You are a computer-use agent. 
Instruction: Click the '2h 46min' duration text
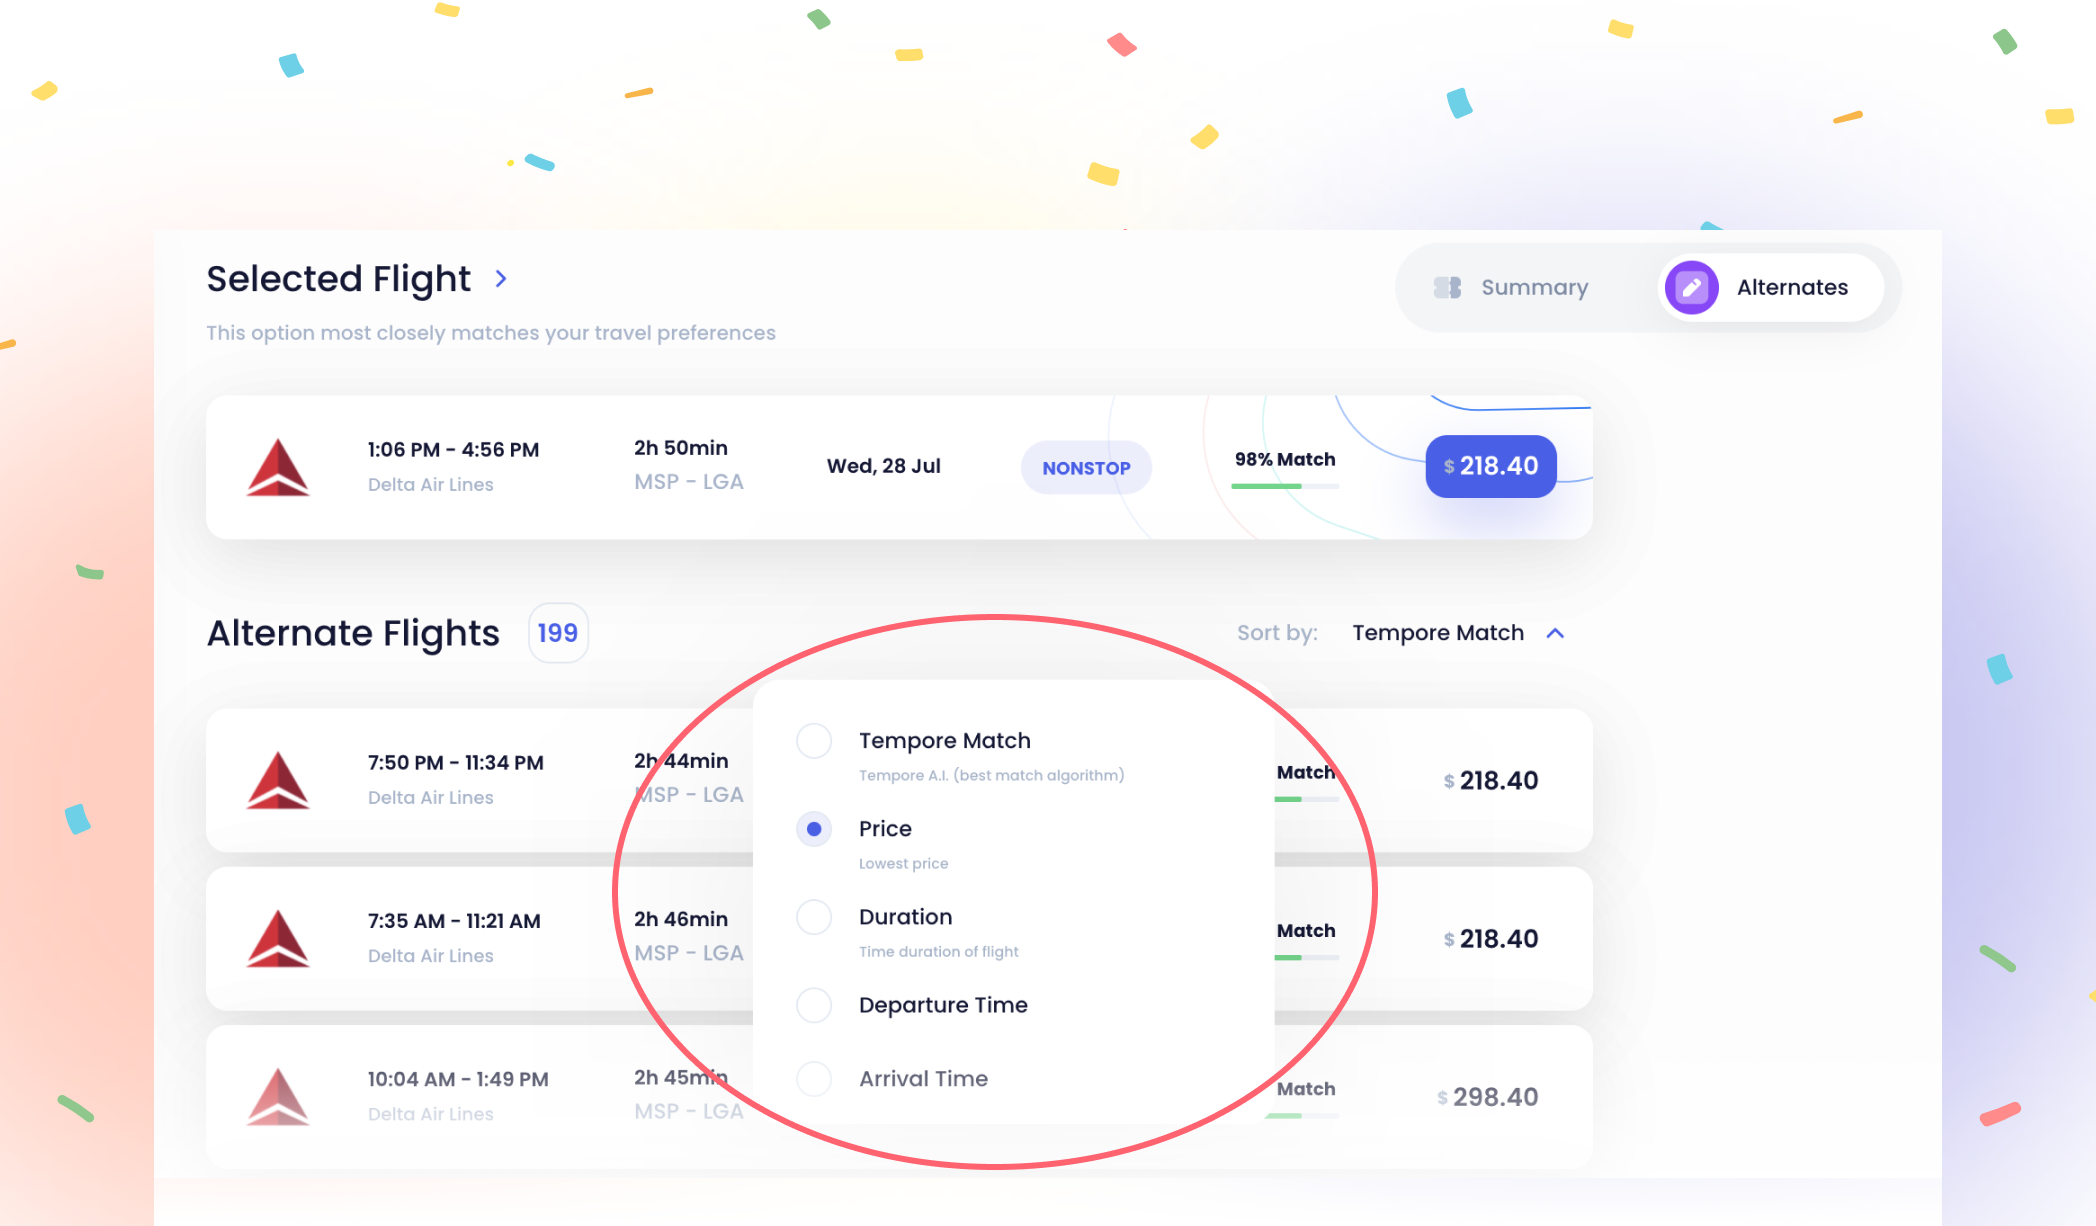[x=681, y=919]
